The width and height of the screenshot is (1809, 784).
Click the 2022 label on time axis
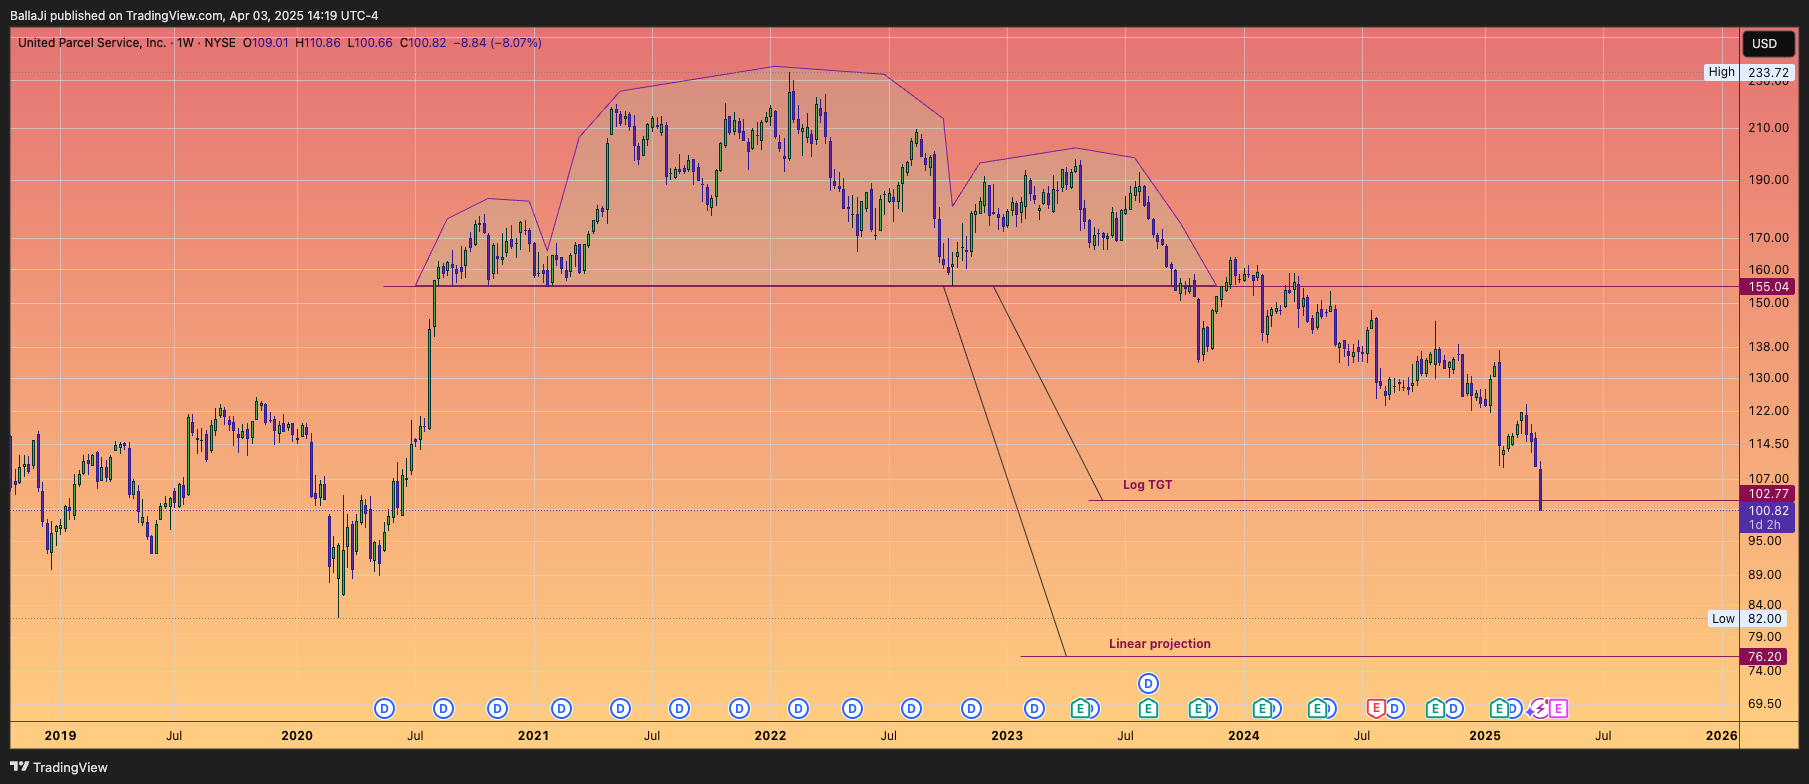click(770, 736)
